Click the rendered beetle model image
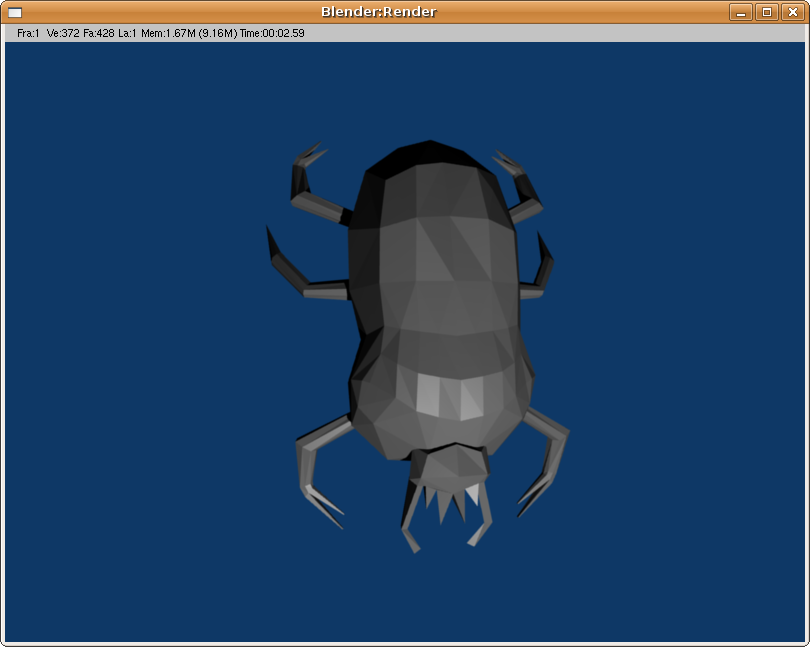The image size is (810, 647). click(417, 346)
